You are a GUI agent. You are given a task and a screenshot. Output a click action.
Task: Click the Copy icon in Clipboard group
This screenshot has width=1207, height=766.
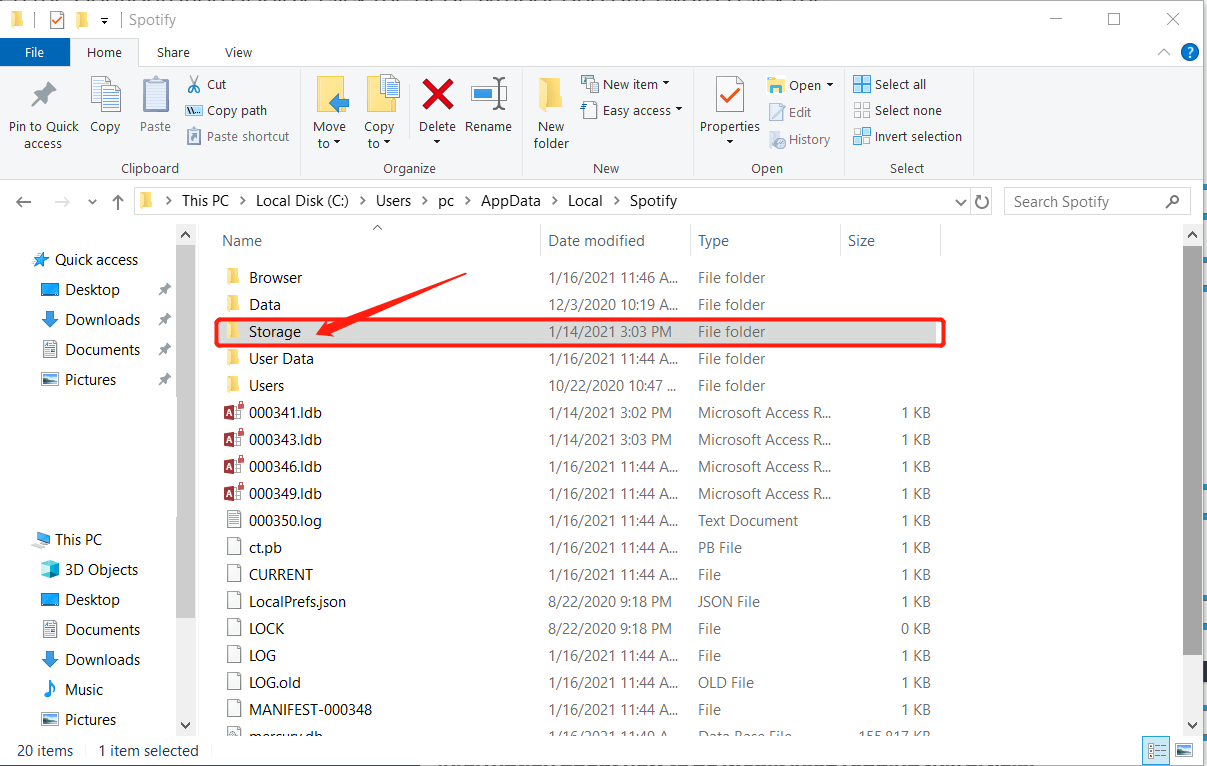(105, 96)
